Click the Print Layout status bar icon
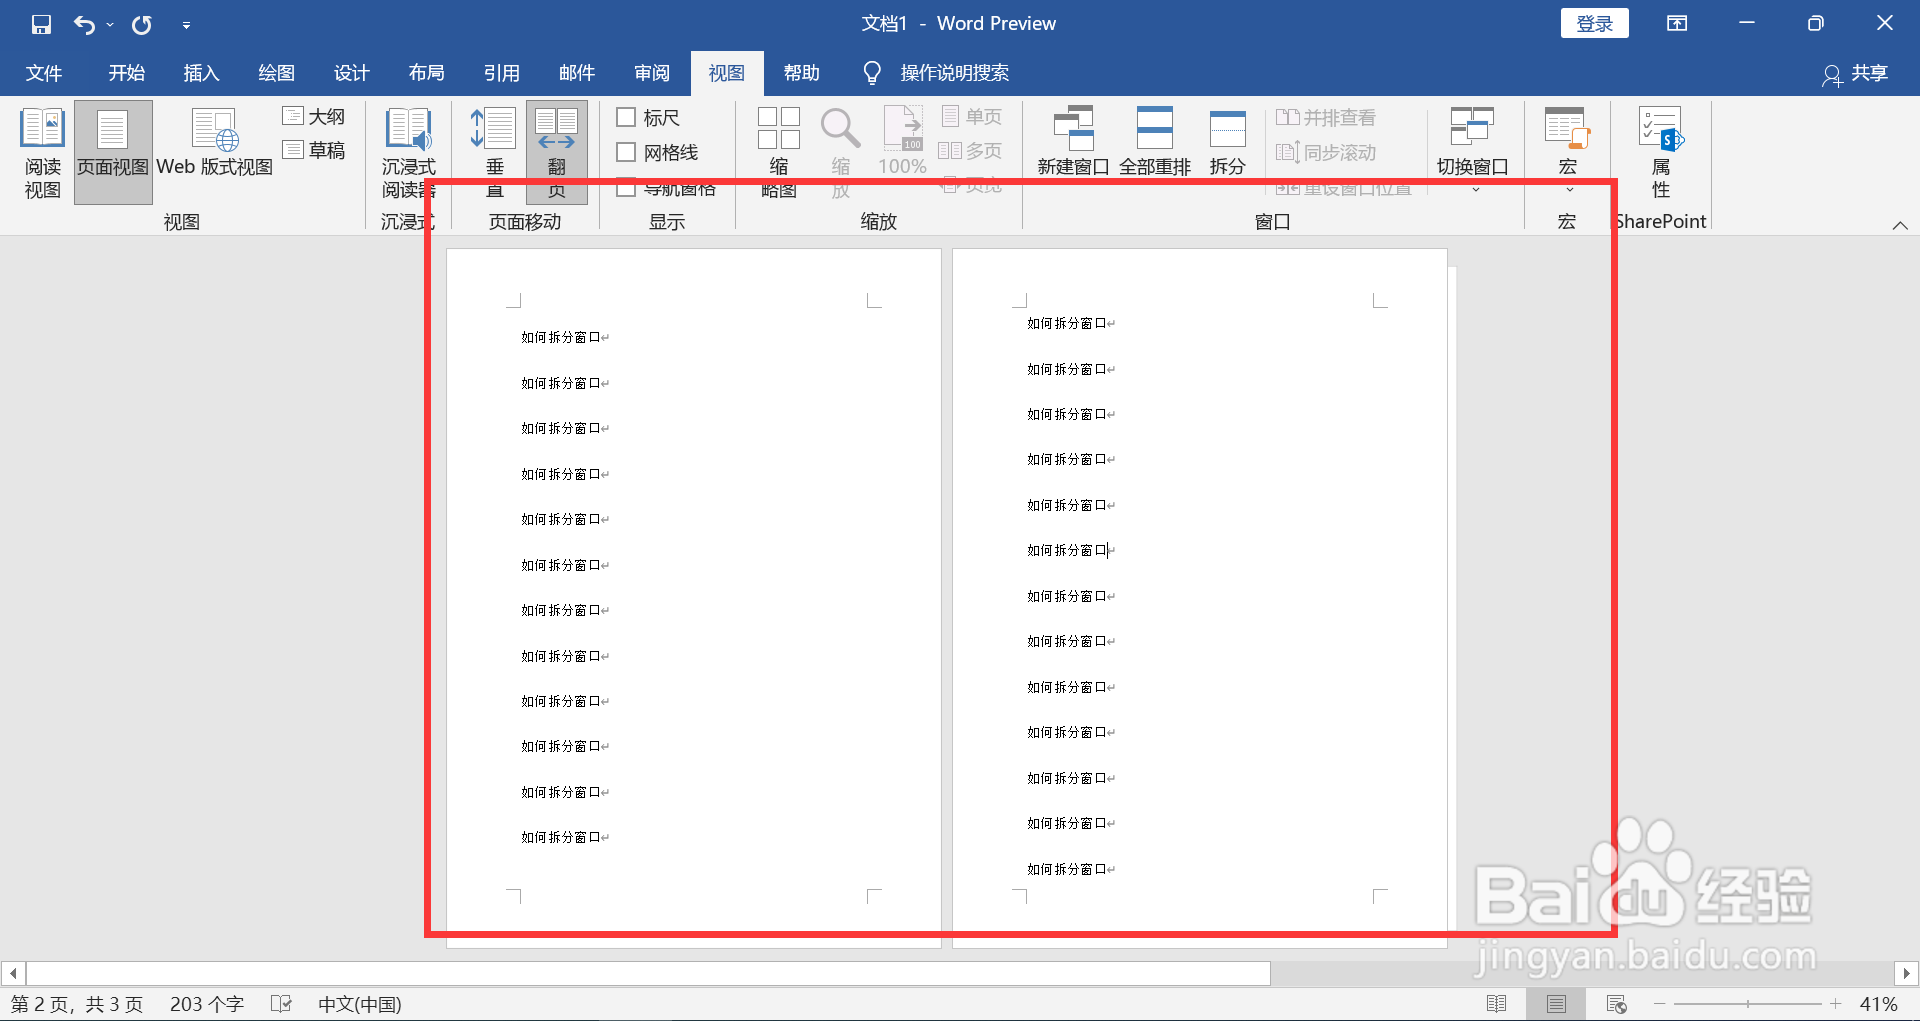Viewport: 1920px width, 1021px height. [1556, 1004]
